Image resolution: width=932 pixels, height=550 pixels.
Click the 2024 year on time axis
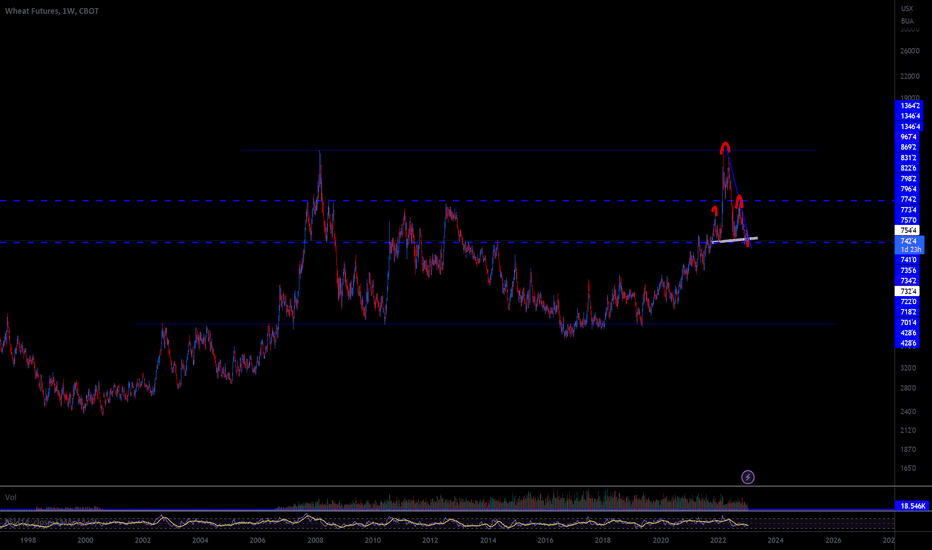coord(775,540)
